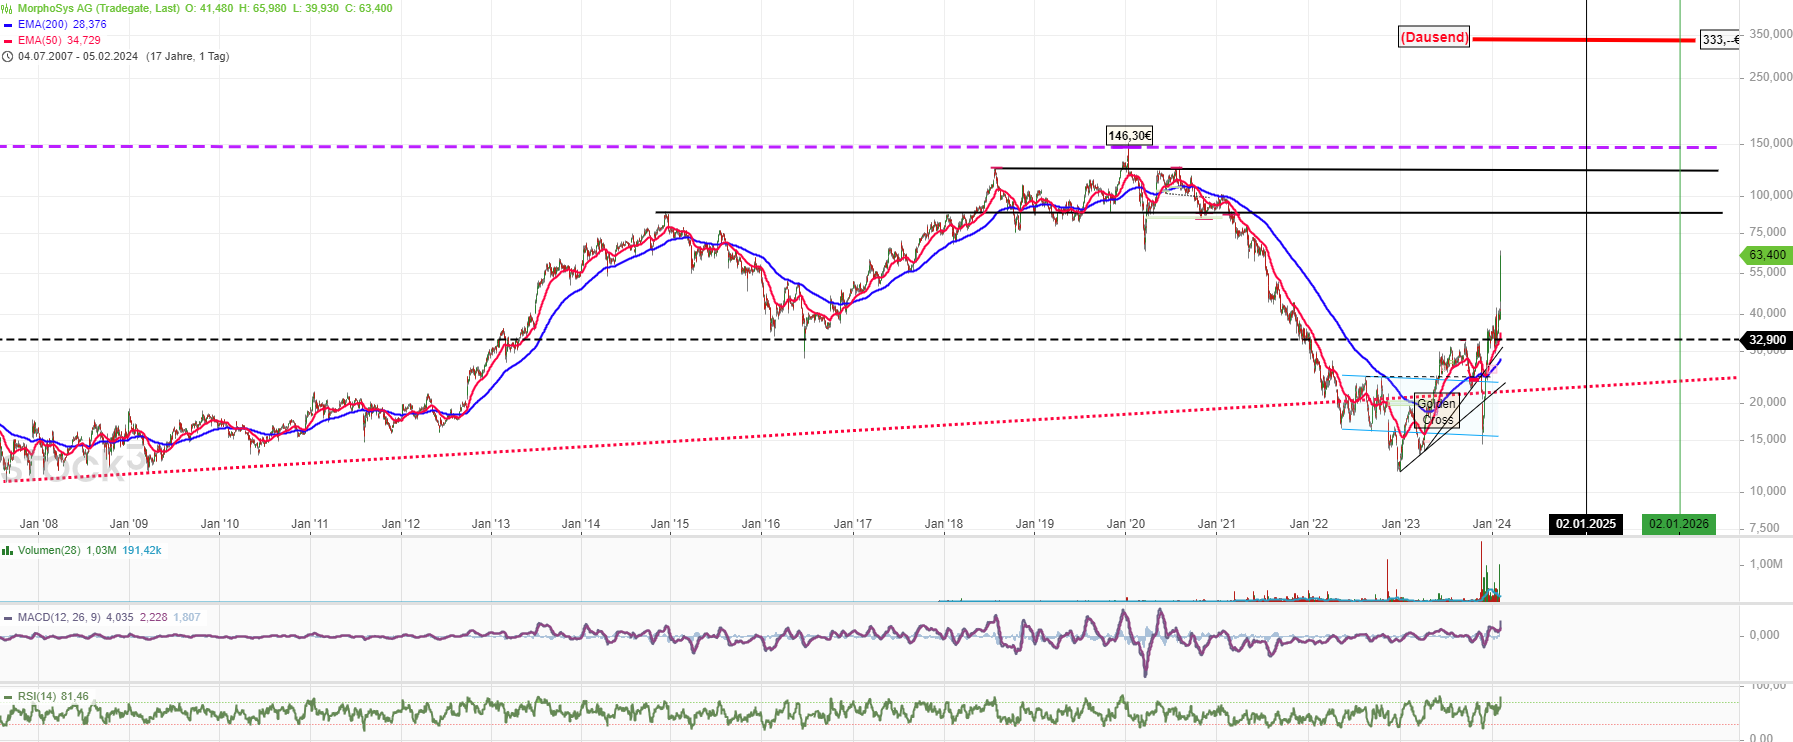Open the RSI(14) indicator label
This screenshot has width=1793, height=742.
(37, 696)
